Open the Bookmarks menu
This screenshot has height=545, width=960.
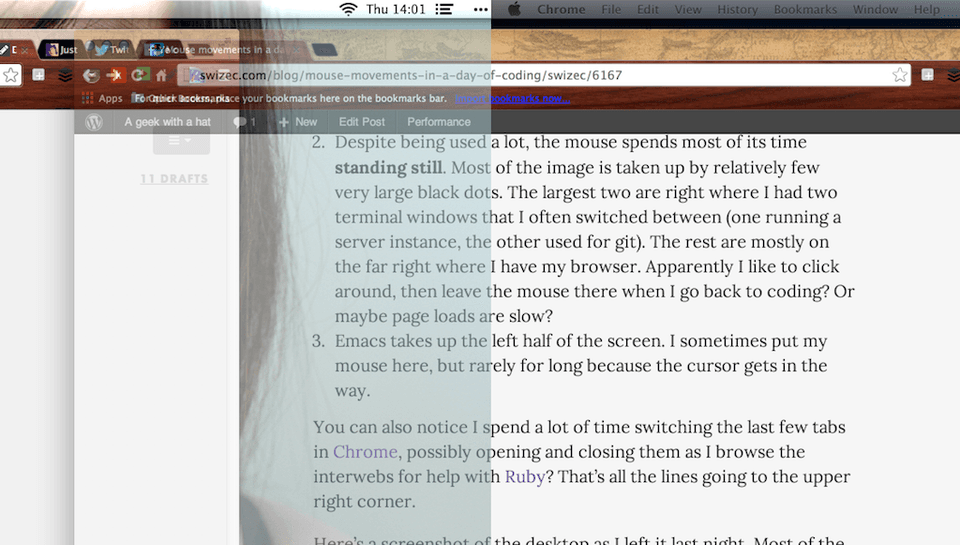point(805,9)
